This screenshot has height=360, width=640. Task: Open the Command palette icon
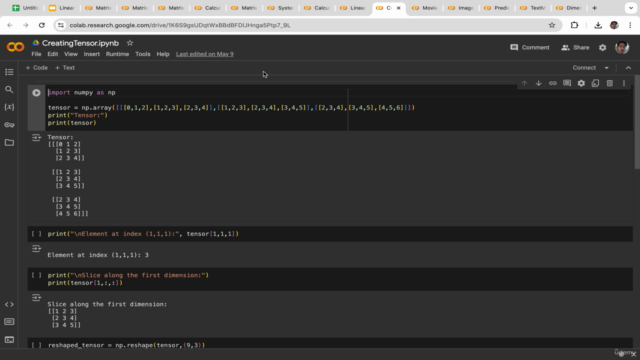click(x=9, y=322)
